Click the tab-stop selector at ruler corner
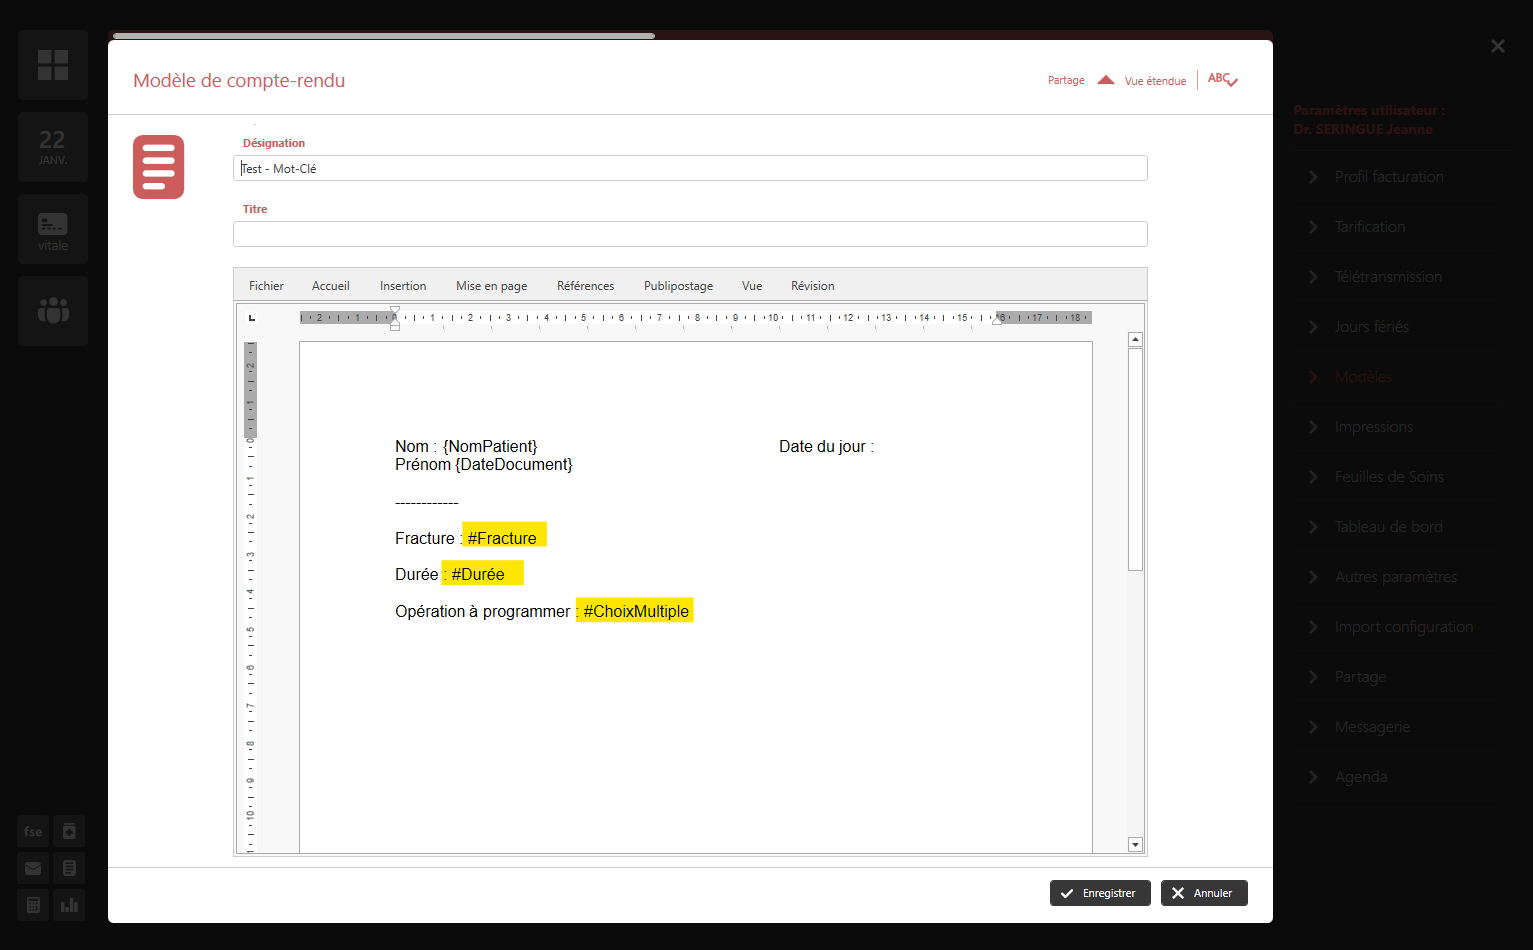This screenshot has width=1533, height=950. (252, 318)
